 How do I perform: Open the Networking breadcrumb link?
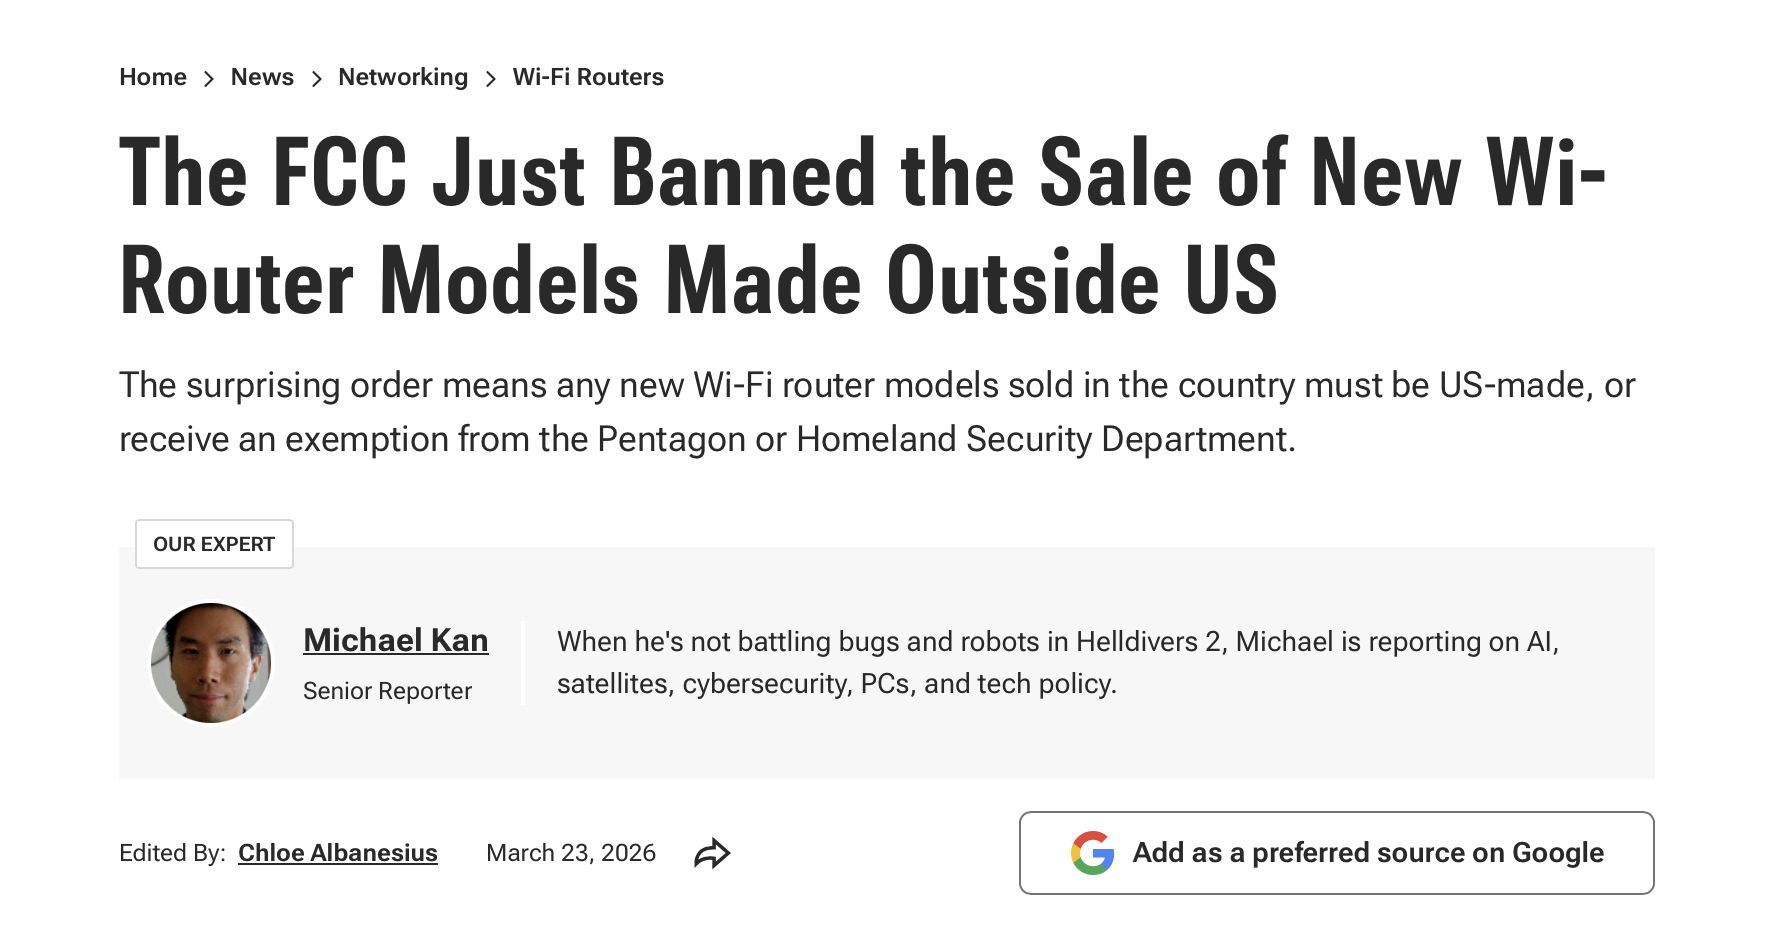(403, 77)
